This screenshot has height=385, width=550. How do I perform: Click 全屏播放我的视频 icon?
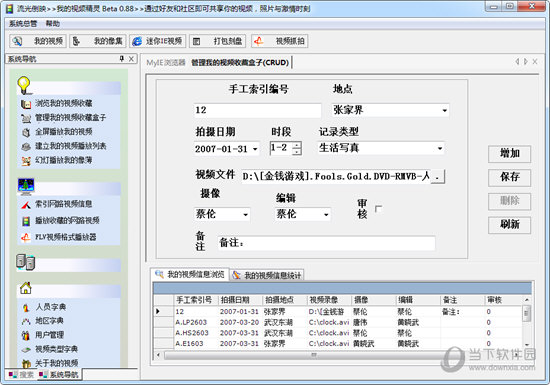click(x=26, y=132)
